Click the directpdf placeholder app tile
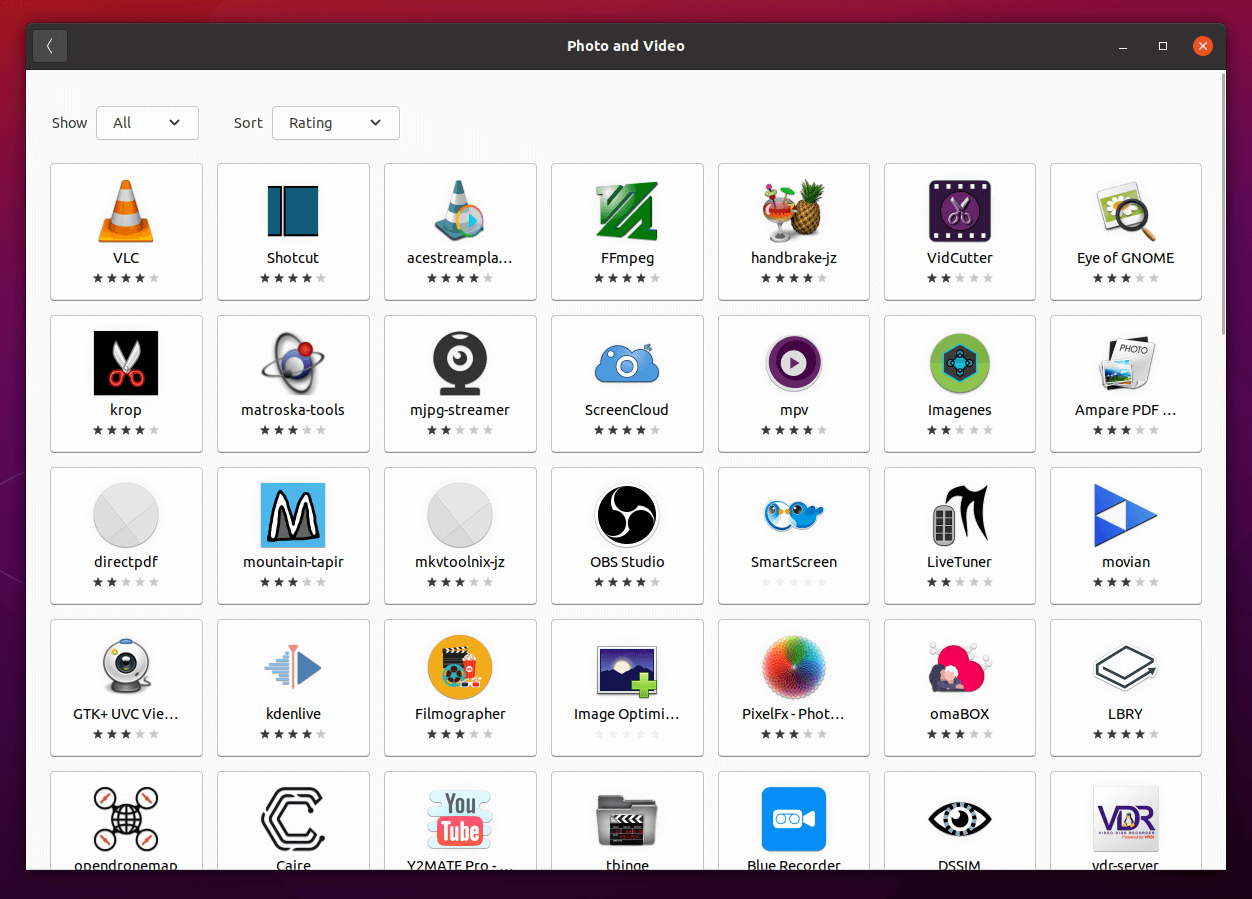Image resolution: width=1252 pixels, height=899 pixels. [126, 535]
